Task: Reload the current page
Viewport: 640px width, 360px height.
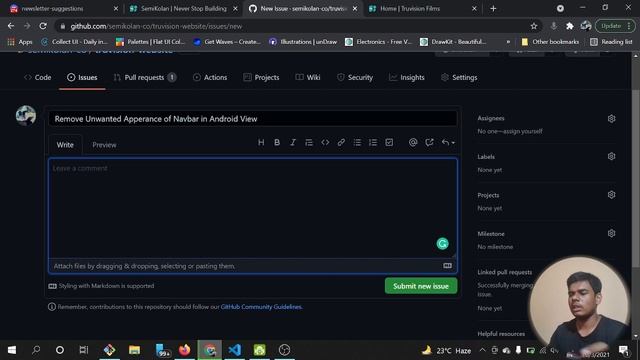Action: [43, 26]
